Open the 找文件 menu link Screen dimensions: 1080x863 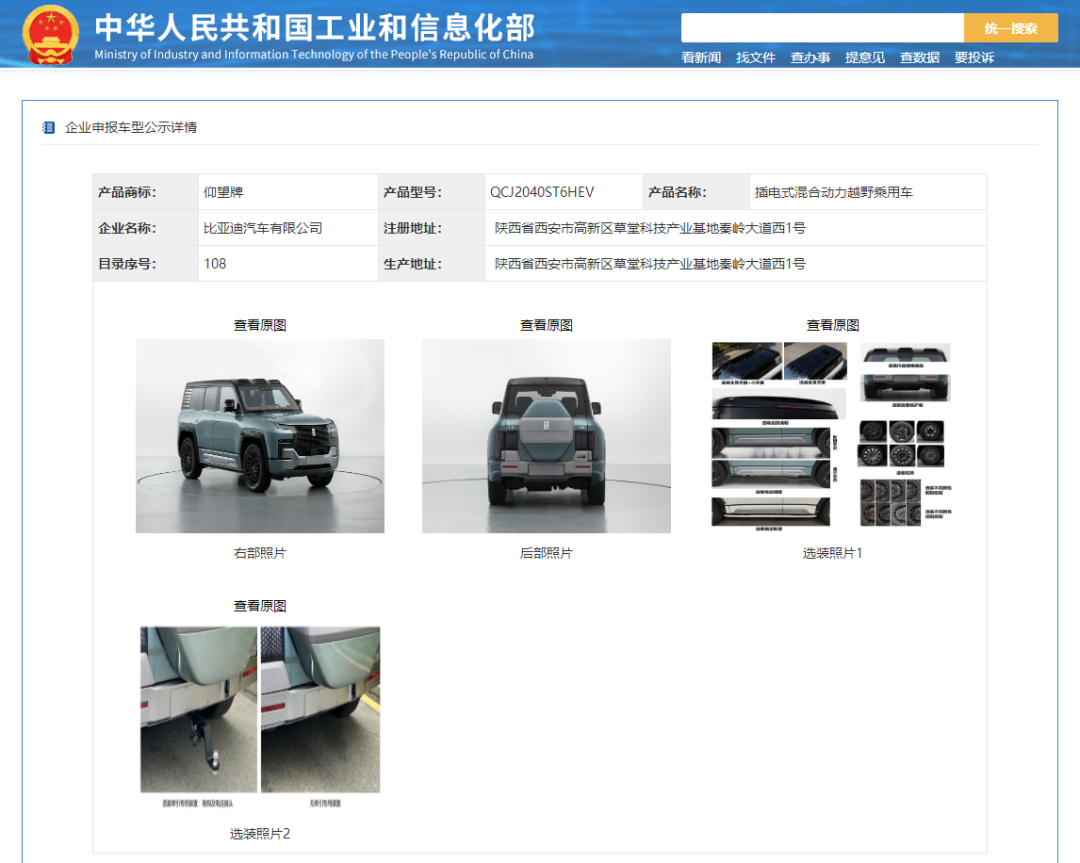[x=756, y=58]
